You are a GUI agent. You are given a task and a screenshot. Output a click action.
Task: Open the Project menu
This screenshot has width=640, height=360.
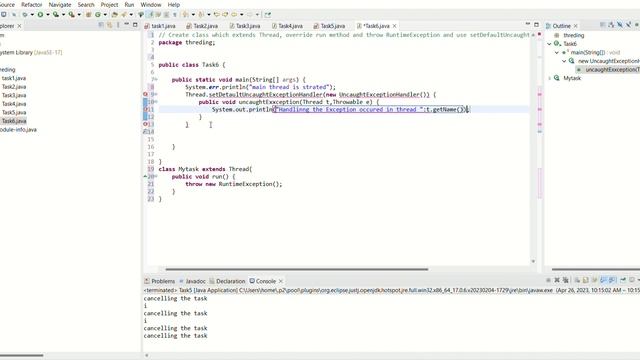point(109,4)
